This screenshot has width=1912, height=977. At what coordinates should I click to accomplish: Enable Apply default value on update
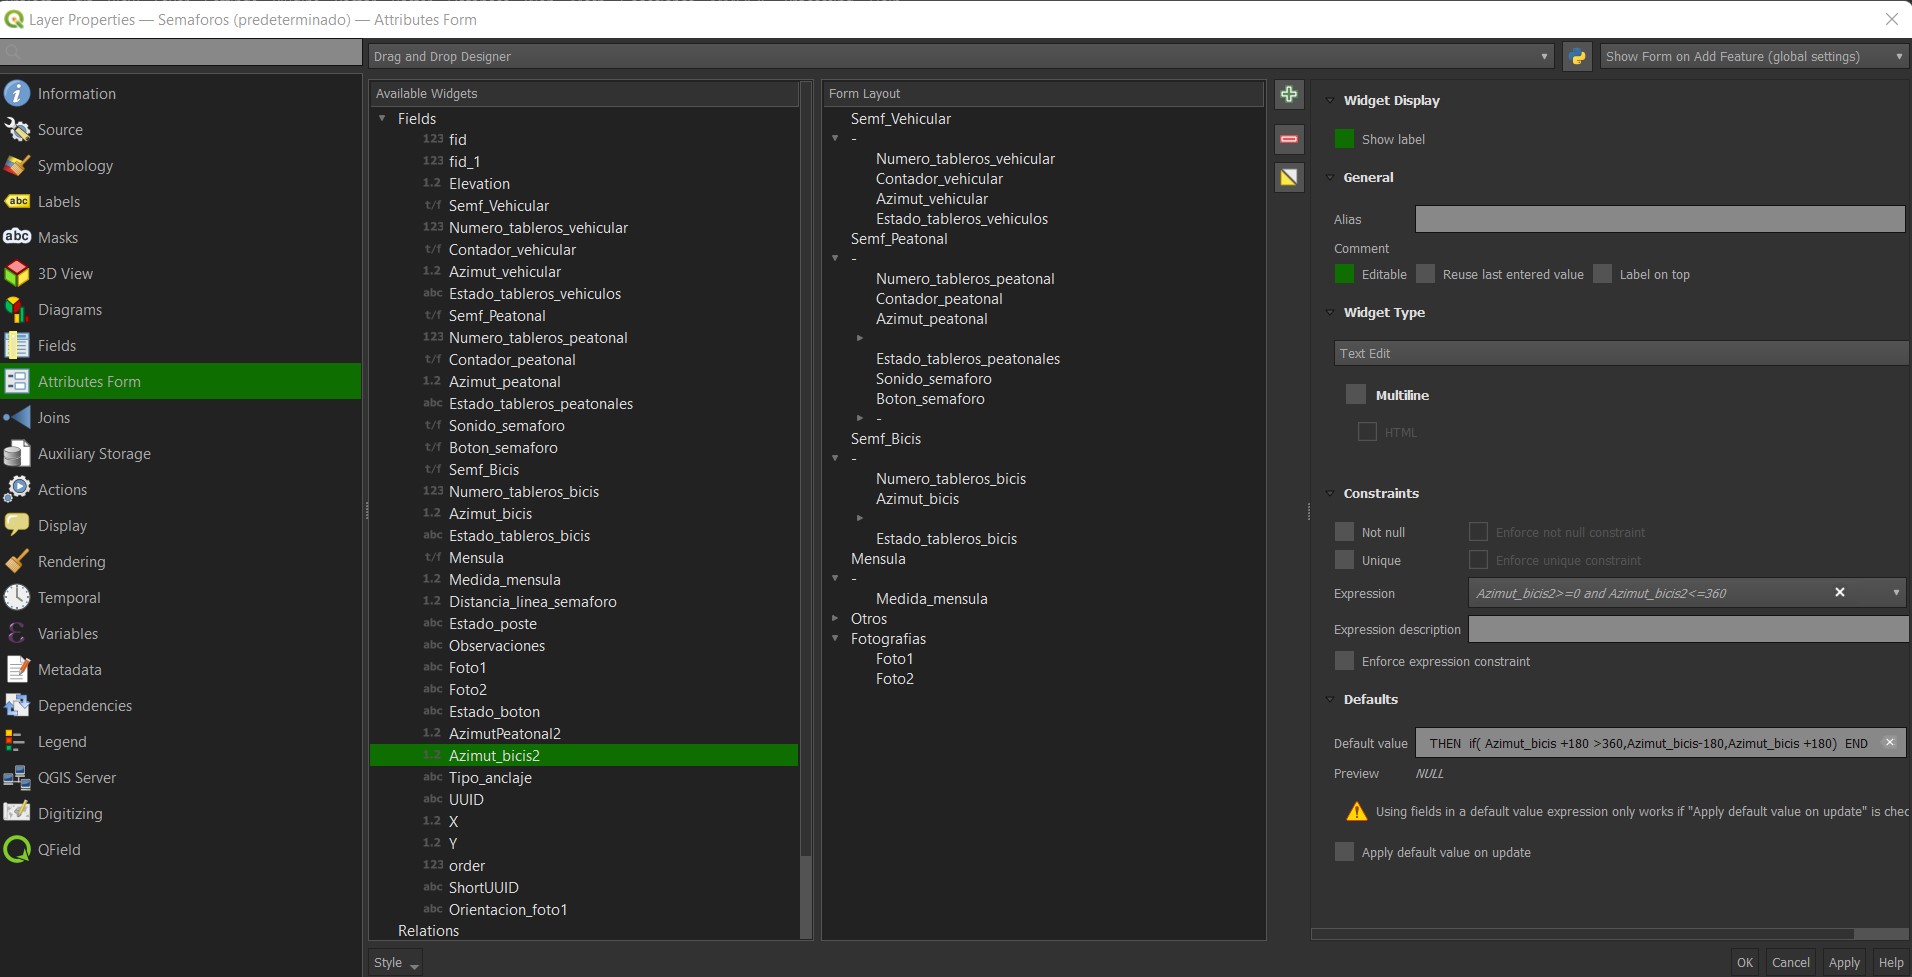coord(1344,852)
